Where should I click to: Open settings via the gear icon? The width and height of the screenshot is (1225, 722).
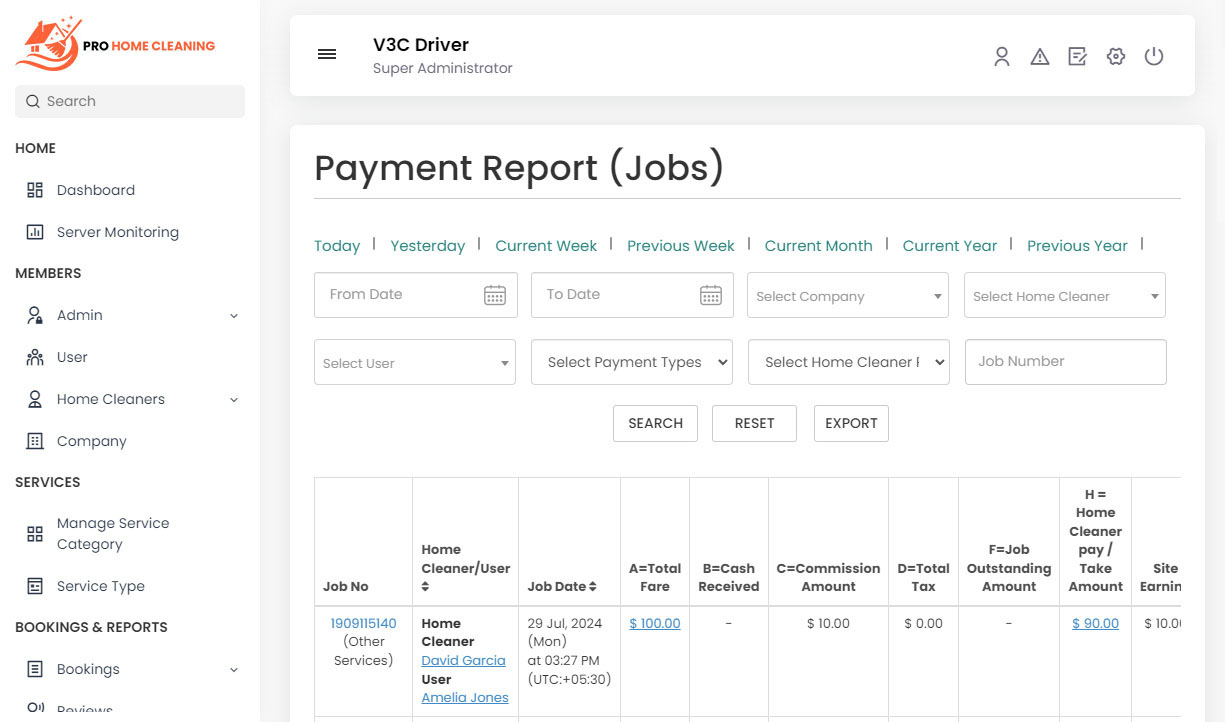coord(1116,56)
